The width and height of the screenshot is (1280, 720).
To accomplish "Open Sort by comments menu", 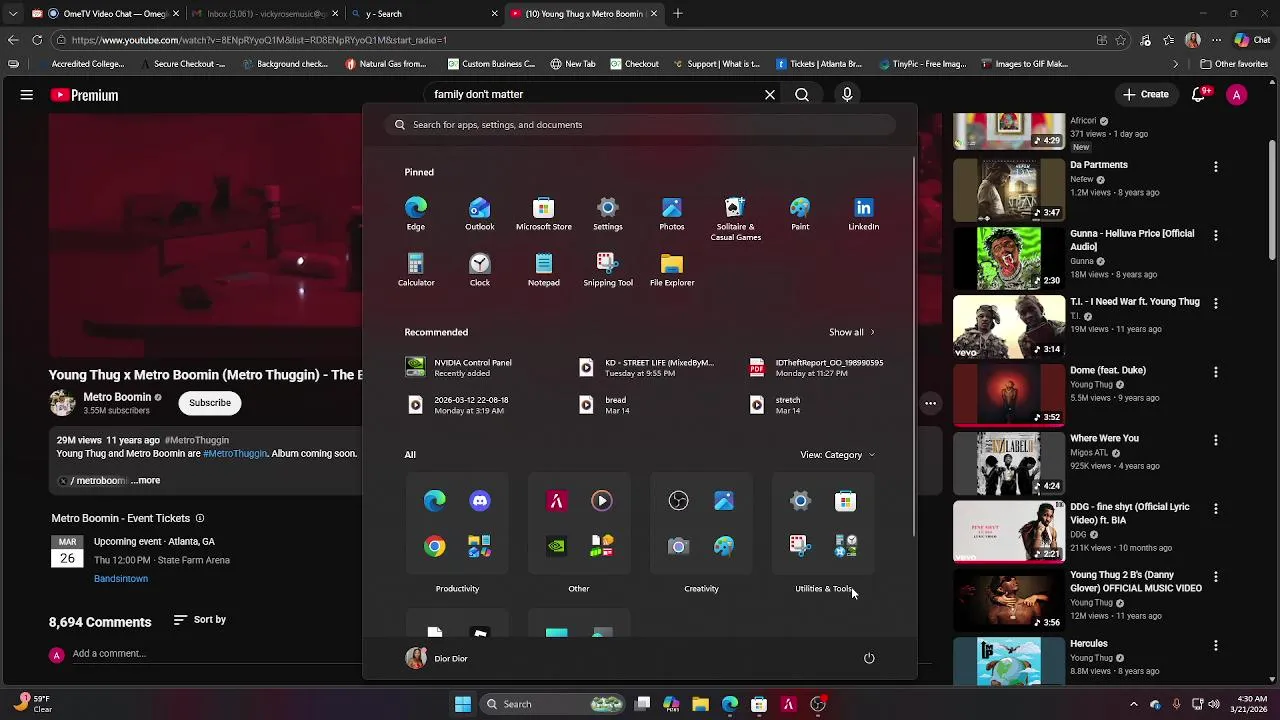I will (200, 620).
